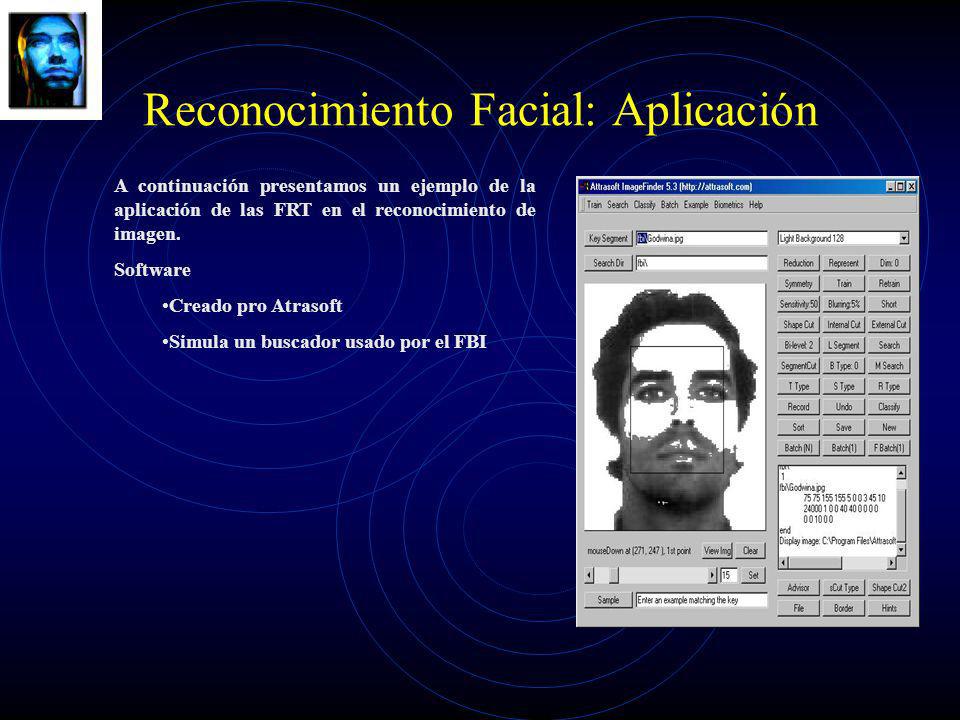Click the Symmetry button
Viewport: 960px width, 720px height.
coord(798,283)
